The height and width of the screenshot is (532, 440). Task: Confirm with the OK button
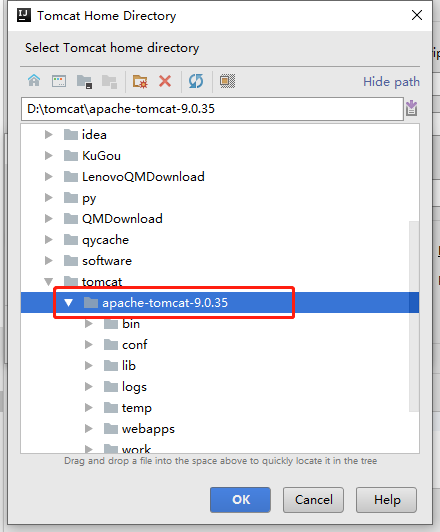[240, 500]
